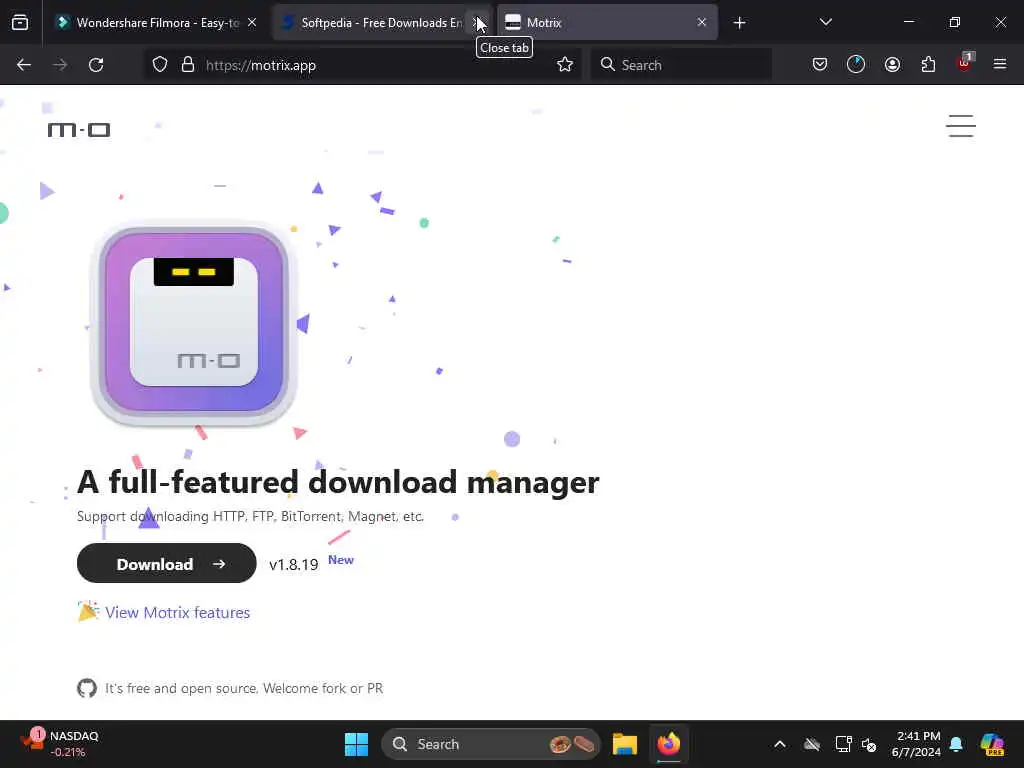Go back to previous page

(x=24, y=65)
